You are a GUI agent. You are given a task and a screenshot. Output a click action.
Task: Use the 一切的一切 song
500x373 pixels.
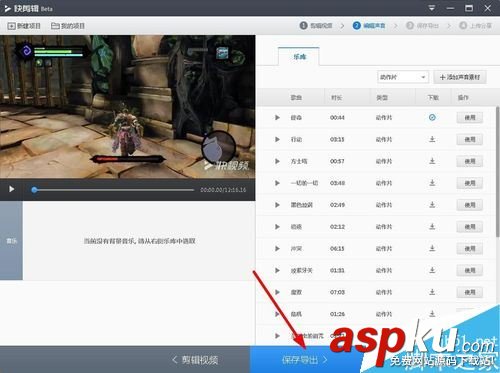pyautogui.click(x=470, y=183)
